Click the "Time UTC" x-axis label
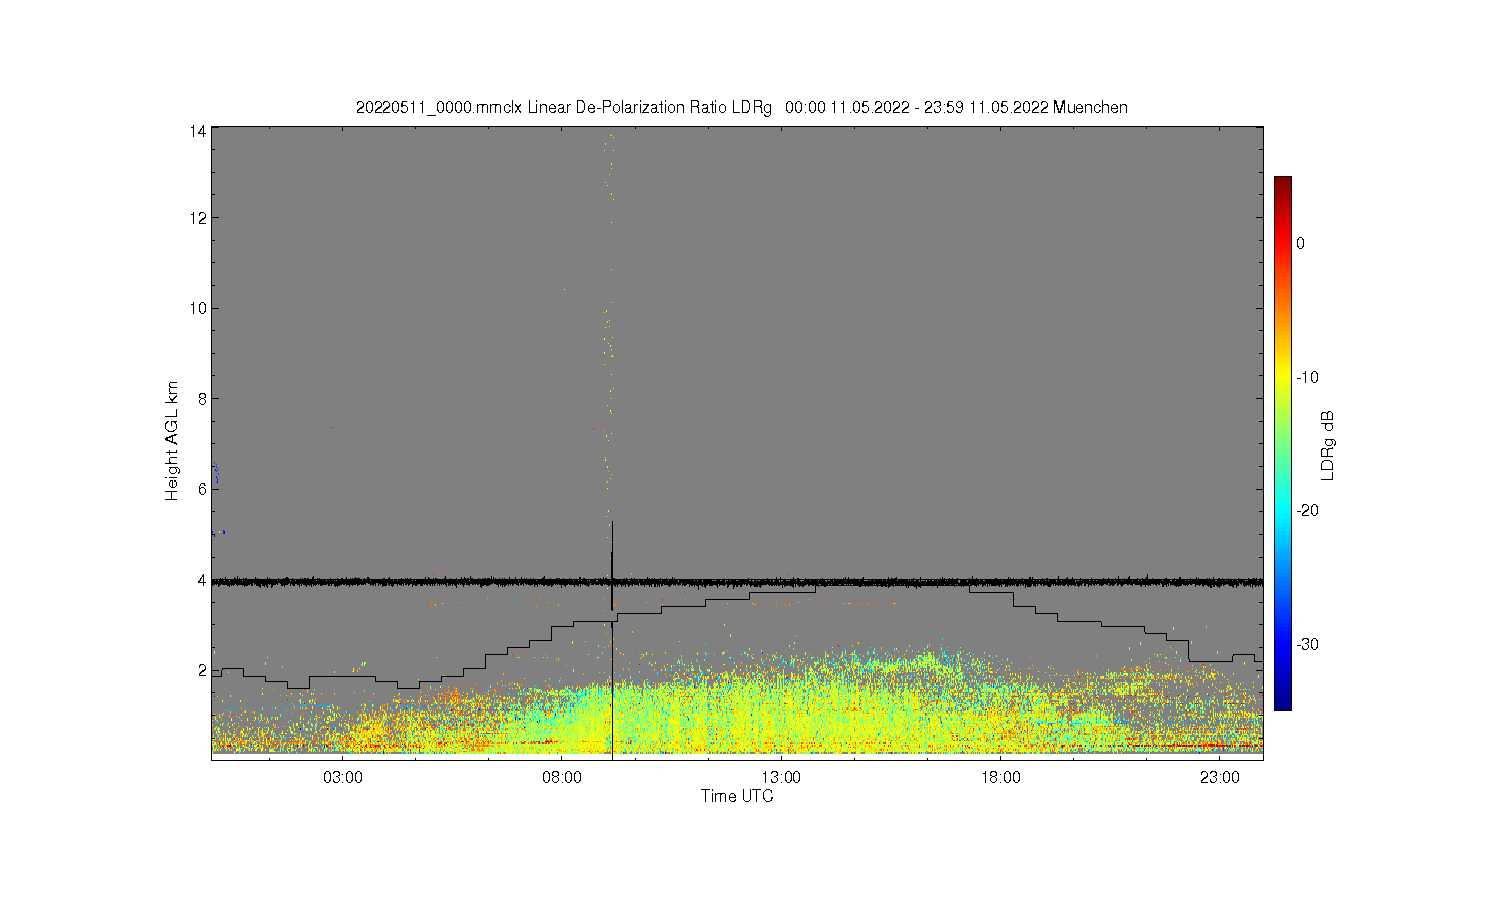1500x900 pixels. point(737,797)
